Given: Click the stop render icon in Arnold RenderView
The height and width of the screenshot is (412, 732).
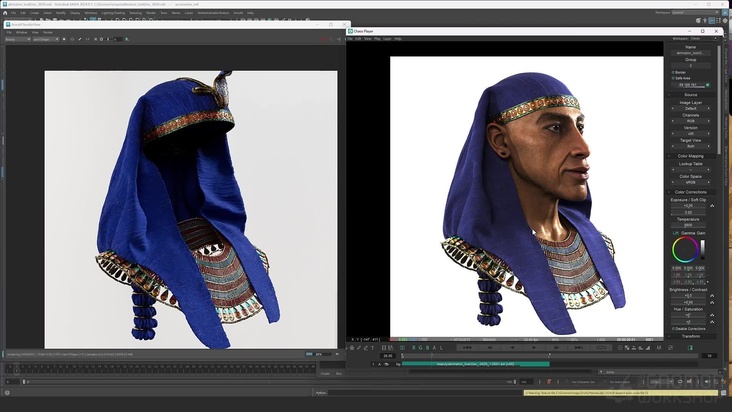Looking at the screenshot, I should tap(65, 39).
